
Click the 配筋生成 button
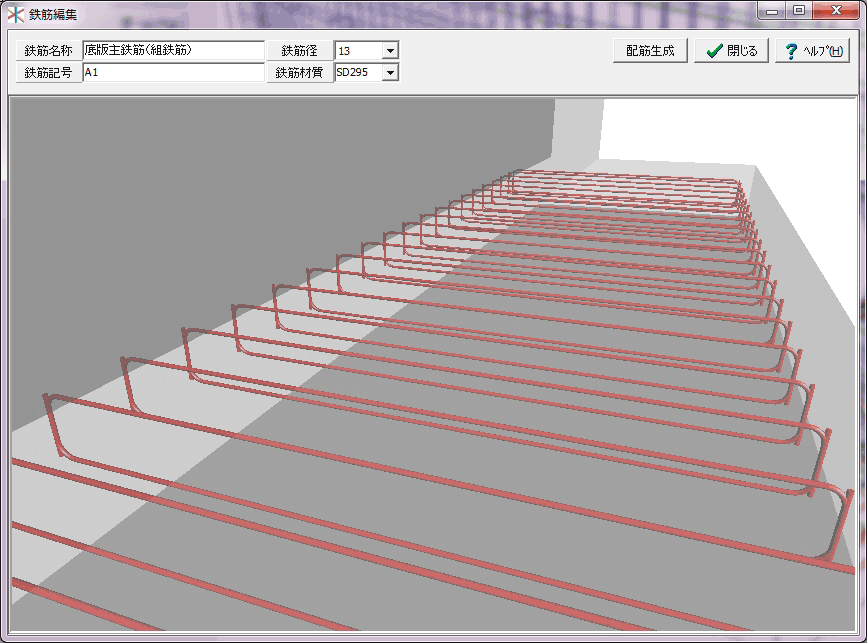pyautogui.click(x=650, y=51)
